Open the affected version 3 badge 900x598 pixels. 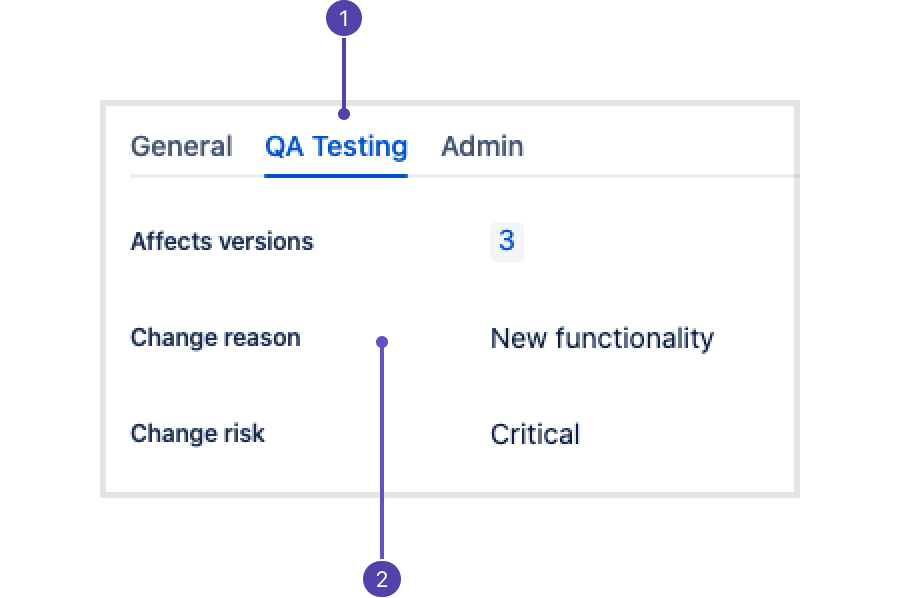point(506,241)
